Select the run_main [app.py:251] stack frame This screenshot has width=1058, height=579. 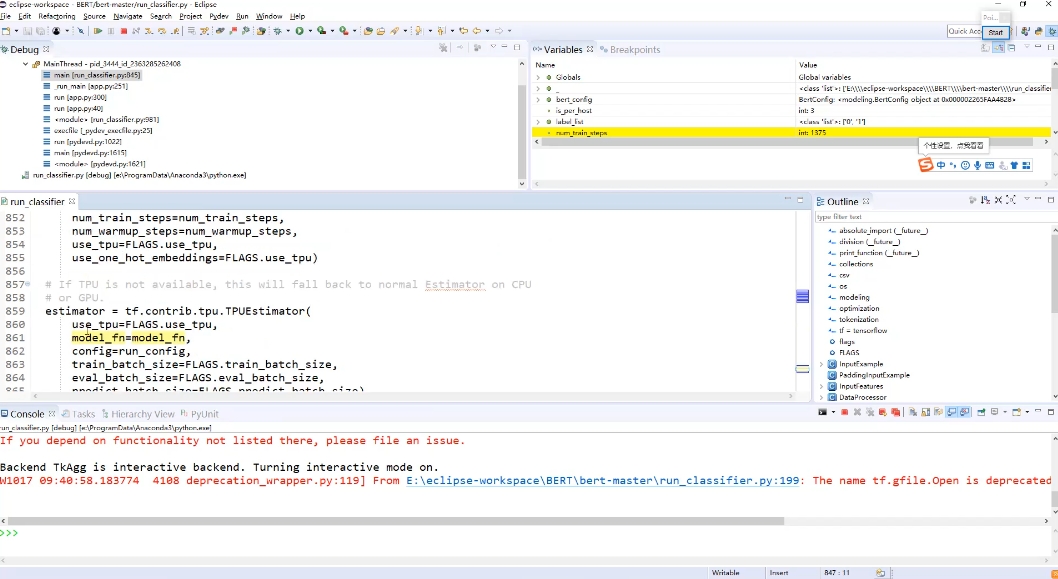click(x=92, y=86)
